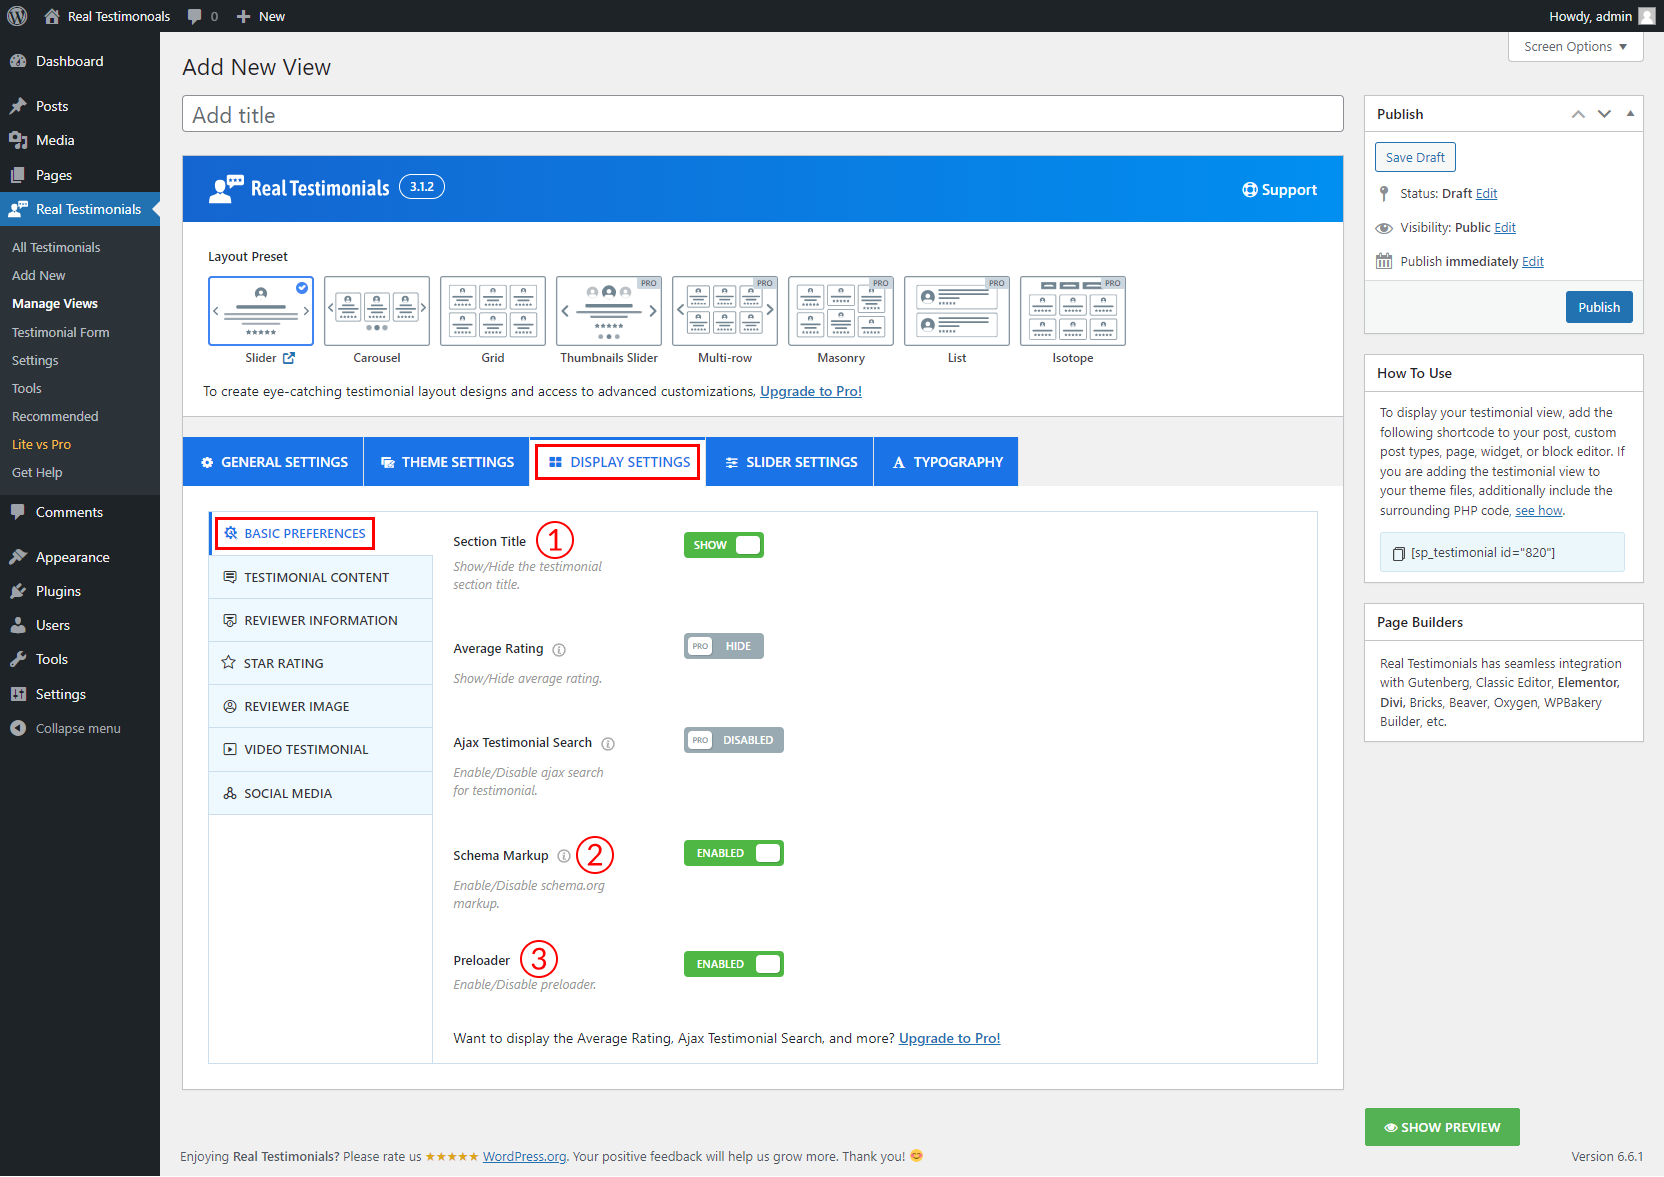Toggle the Average Rating Hide switch
Viewport: 1664px width, 1177px height.
point(724,646)
